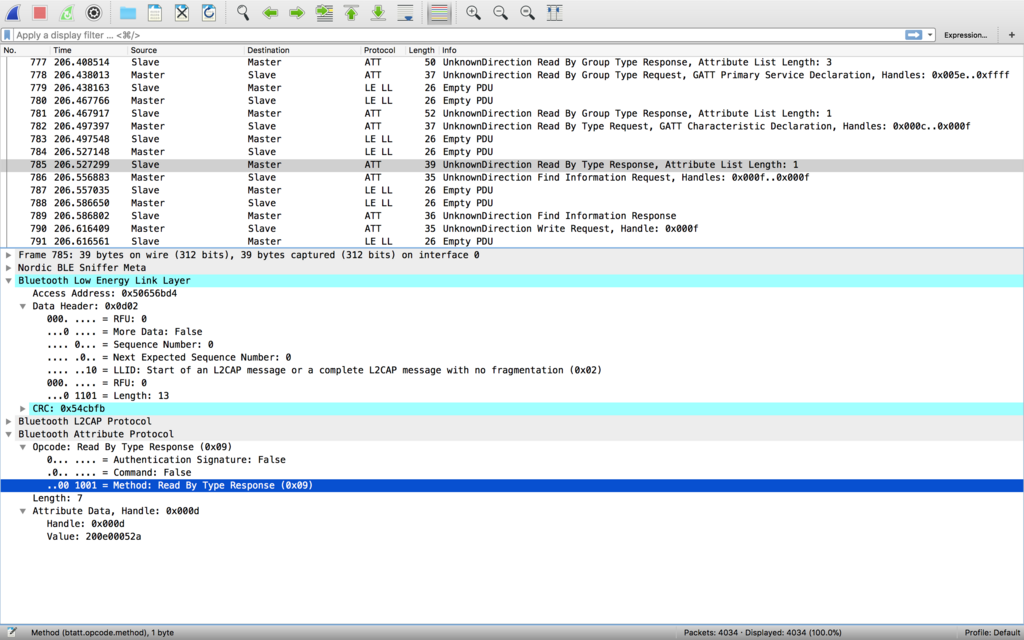Expand Bluetooth L2CAP Protocol
Viewport: 1024px width, 640px height.
click(8, 421)
